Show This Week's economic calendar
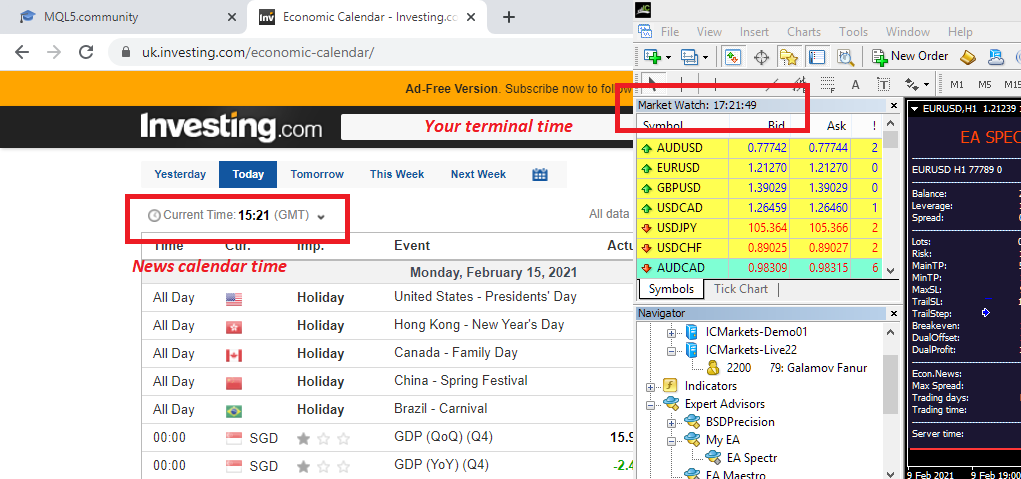 click(x=397, y=174)
